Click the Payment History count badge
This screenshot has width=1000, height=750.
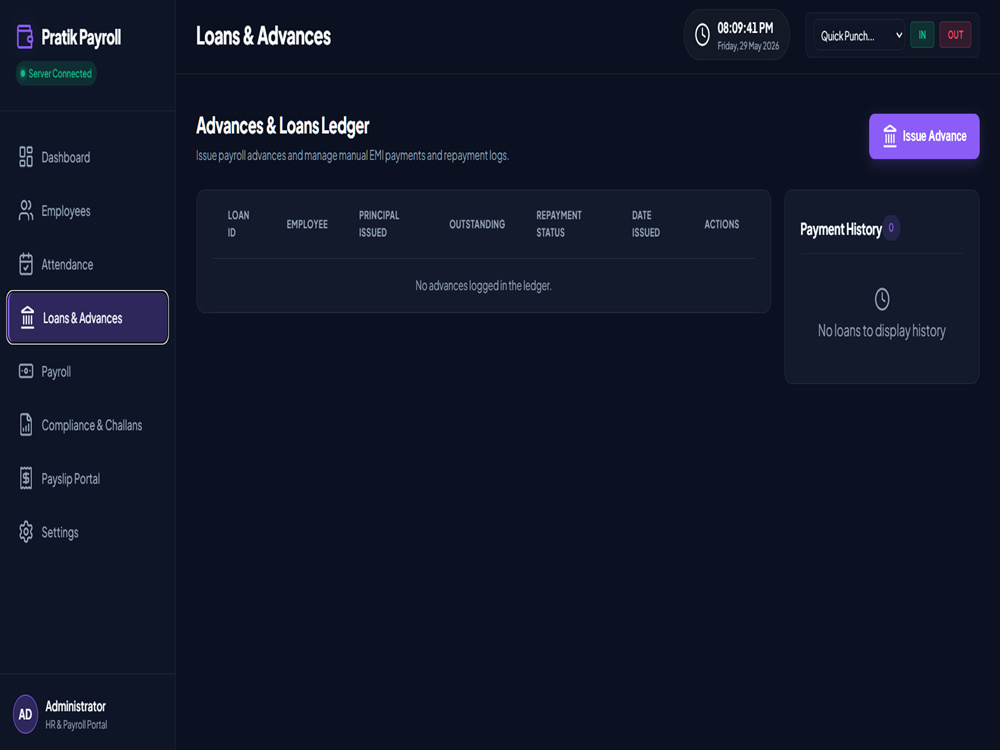click(x=891, y=228)
